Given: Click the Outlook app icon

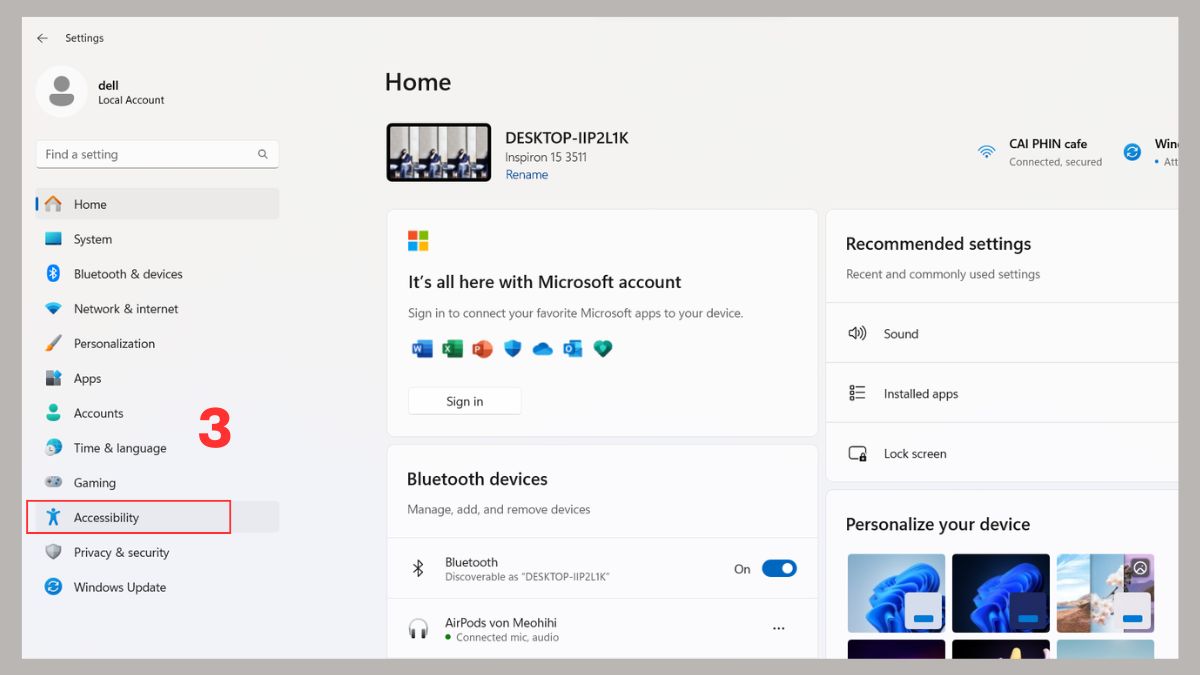Looking at the screenshot, I should (572, 348).
